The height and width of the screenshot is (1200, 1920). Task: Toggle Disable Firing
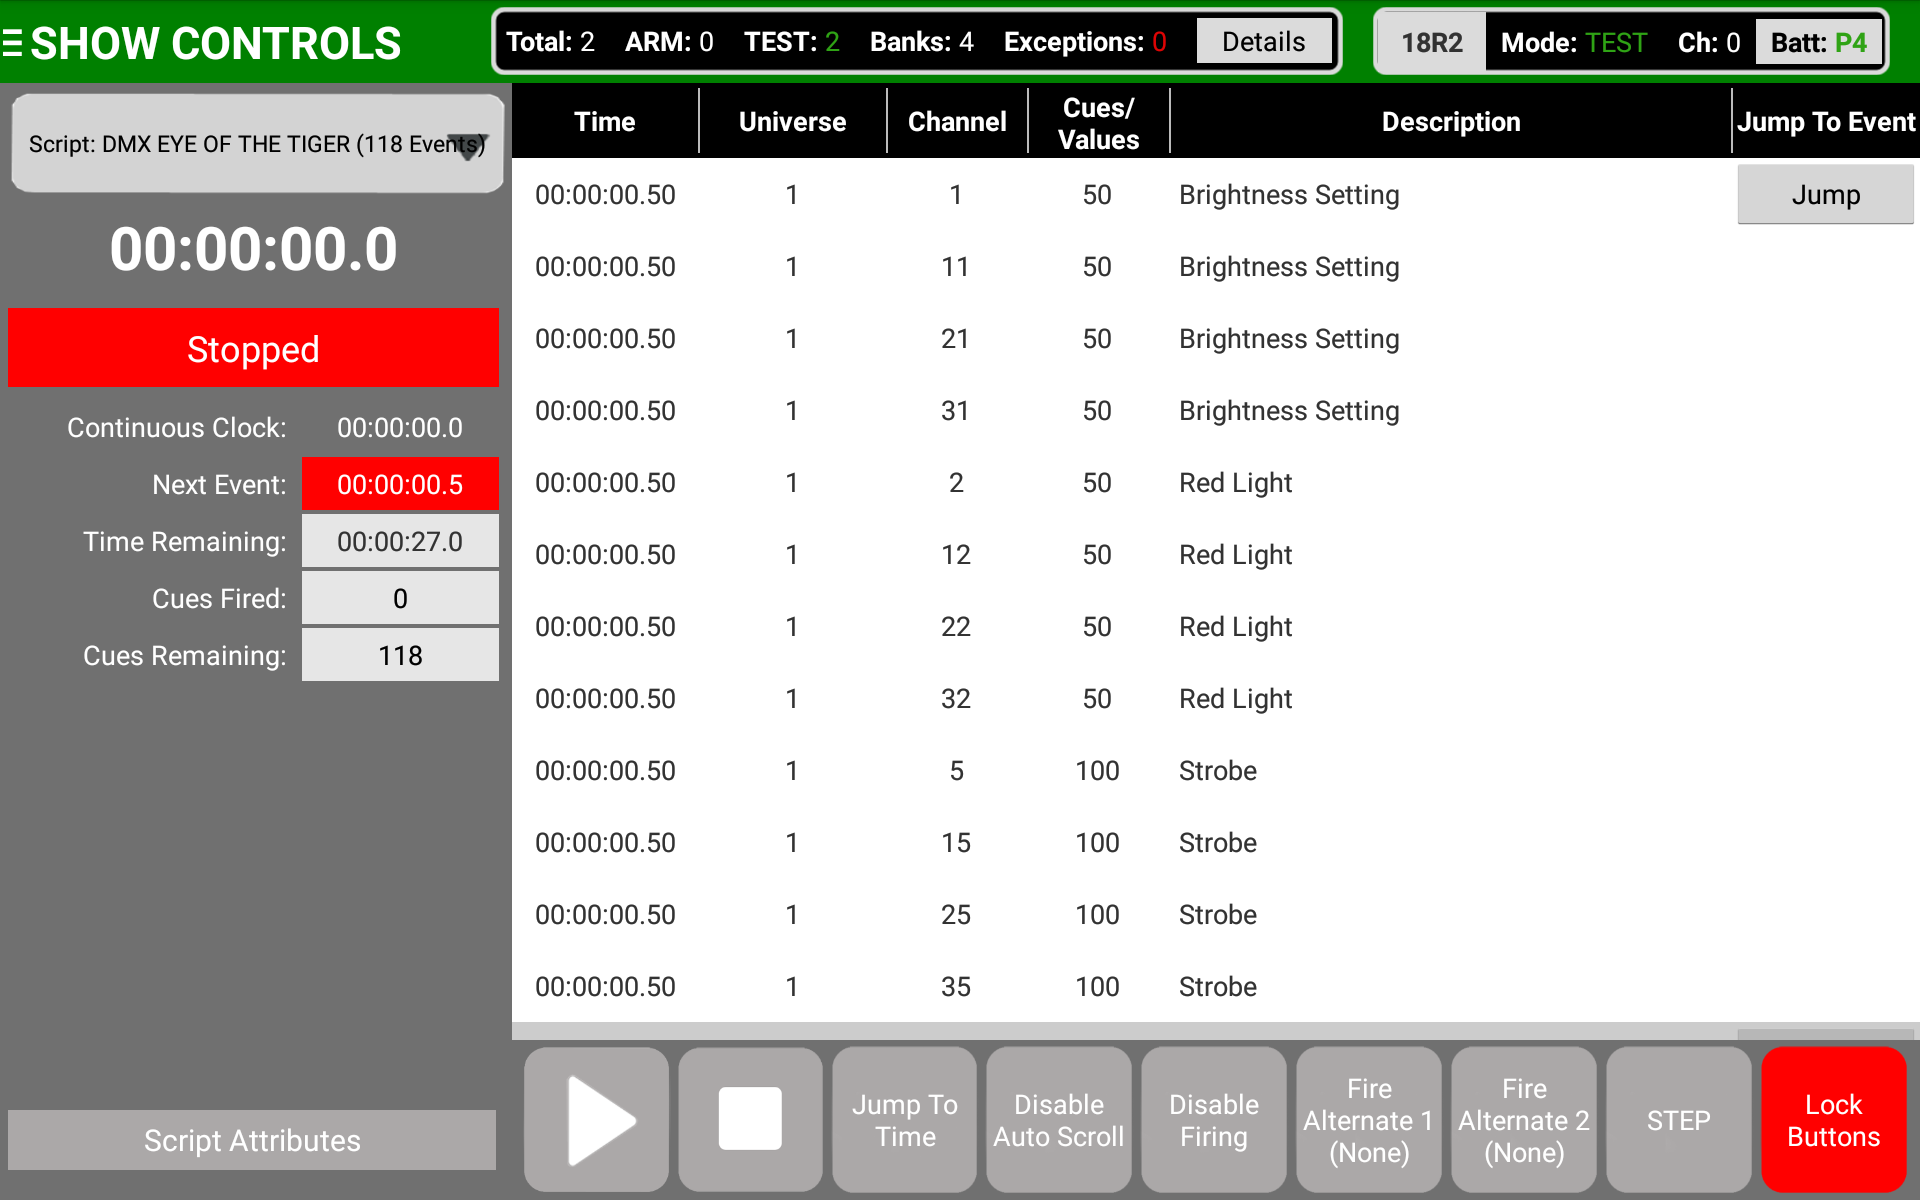1214,1119
